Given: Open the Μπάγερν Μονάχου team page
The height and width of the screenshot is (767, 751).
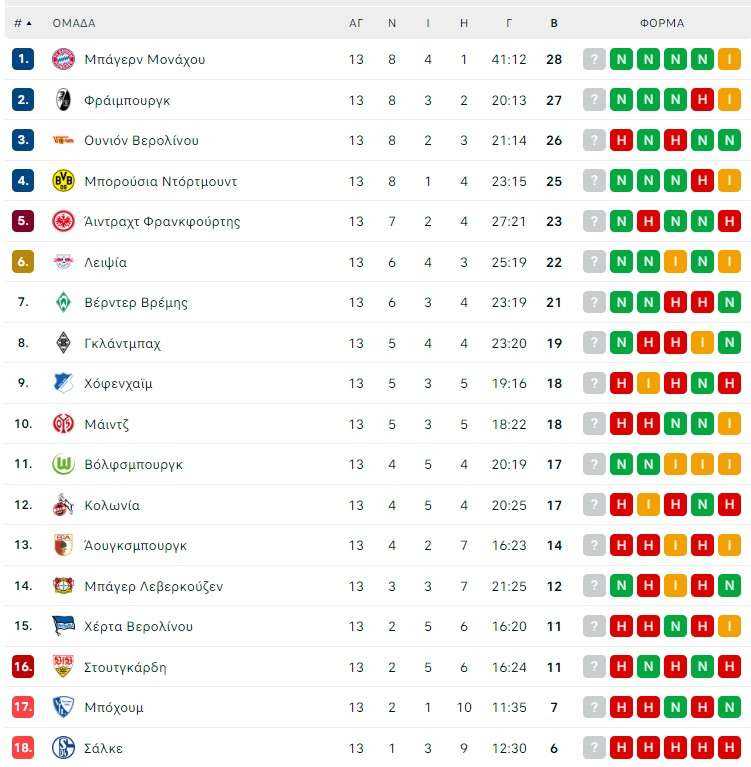Looking at the screenshot, I should coord(144,60).
